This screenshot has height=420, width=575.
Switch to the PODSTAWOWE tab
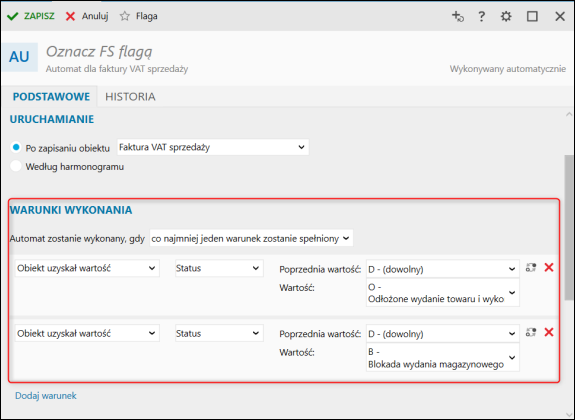[51, 96]
